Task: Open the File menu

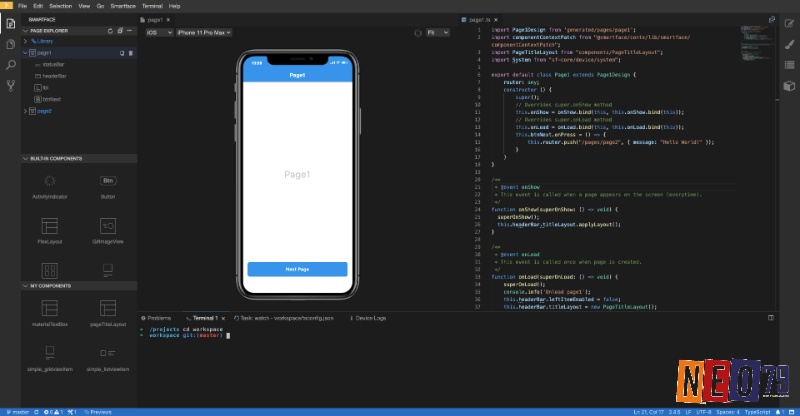Action: (22, 6)
